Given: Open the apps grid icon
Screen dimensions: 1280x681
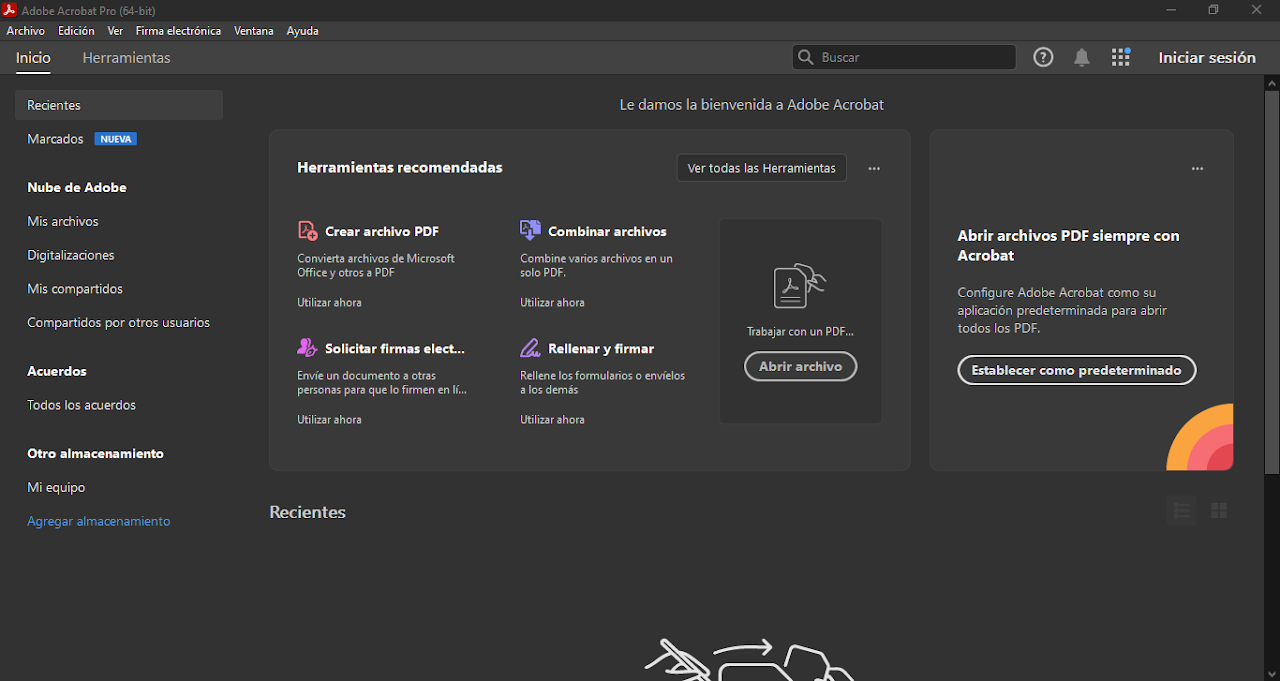Looking at the screenshot, I should coord(1121,58).
